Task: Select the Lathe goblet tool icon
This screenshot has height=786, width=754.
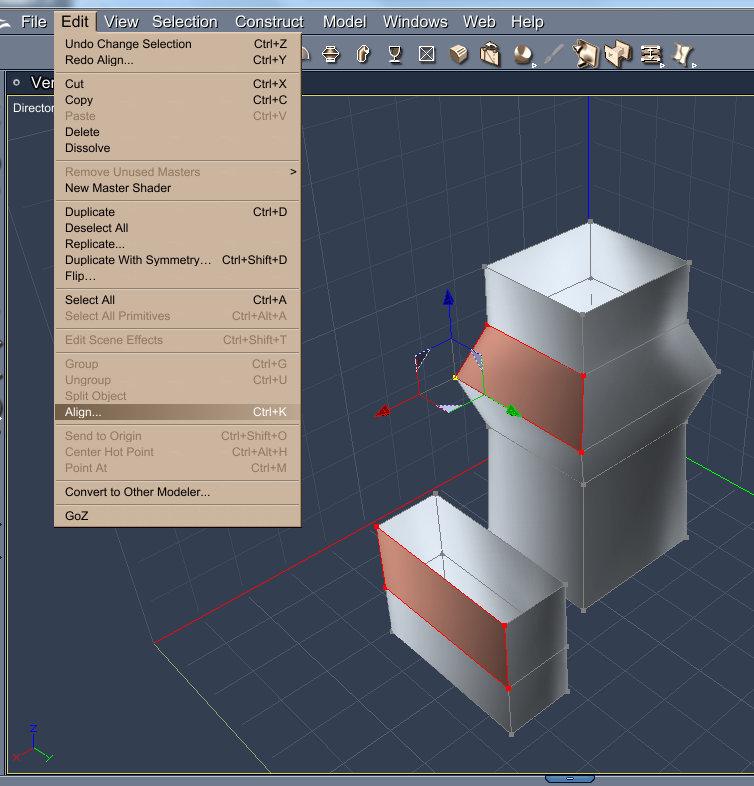Action: pyautogui.click(x=395, y=54)
